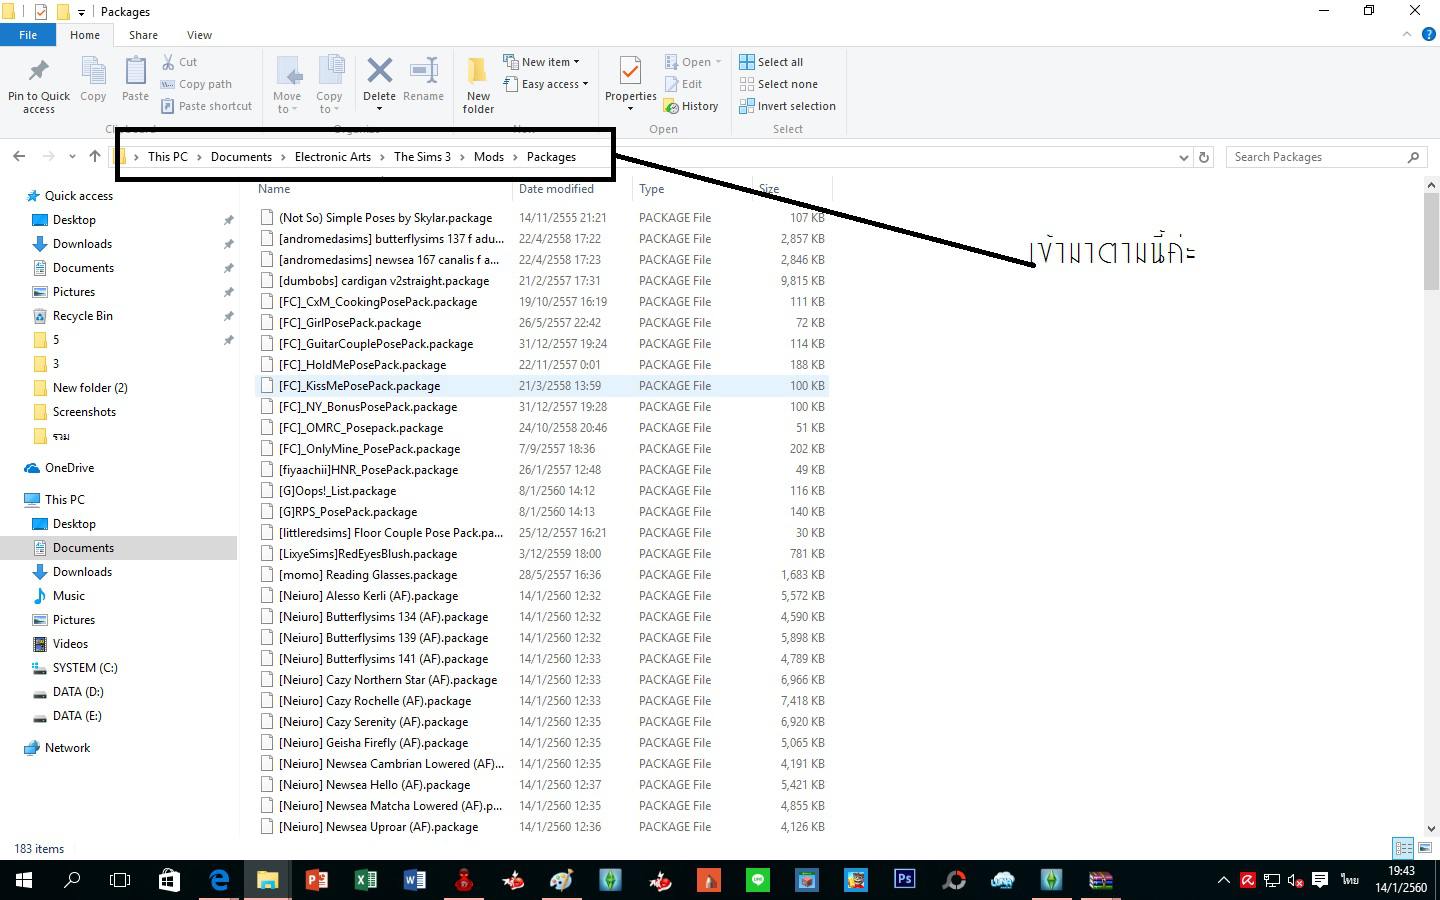Click Electronic Arts in address path

(333, 157)
